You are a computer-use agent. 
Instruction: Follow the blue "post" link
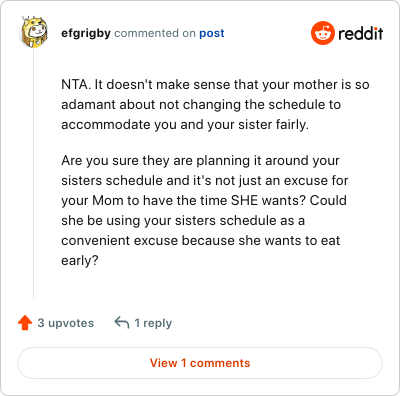click(212, 34)
